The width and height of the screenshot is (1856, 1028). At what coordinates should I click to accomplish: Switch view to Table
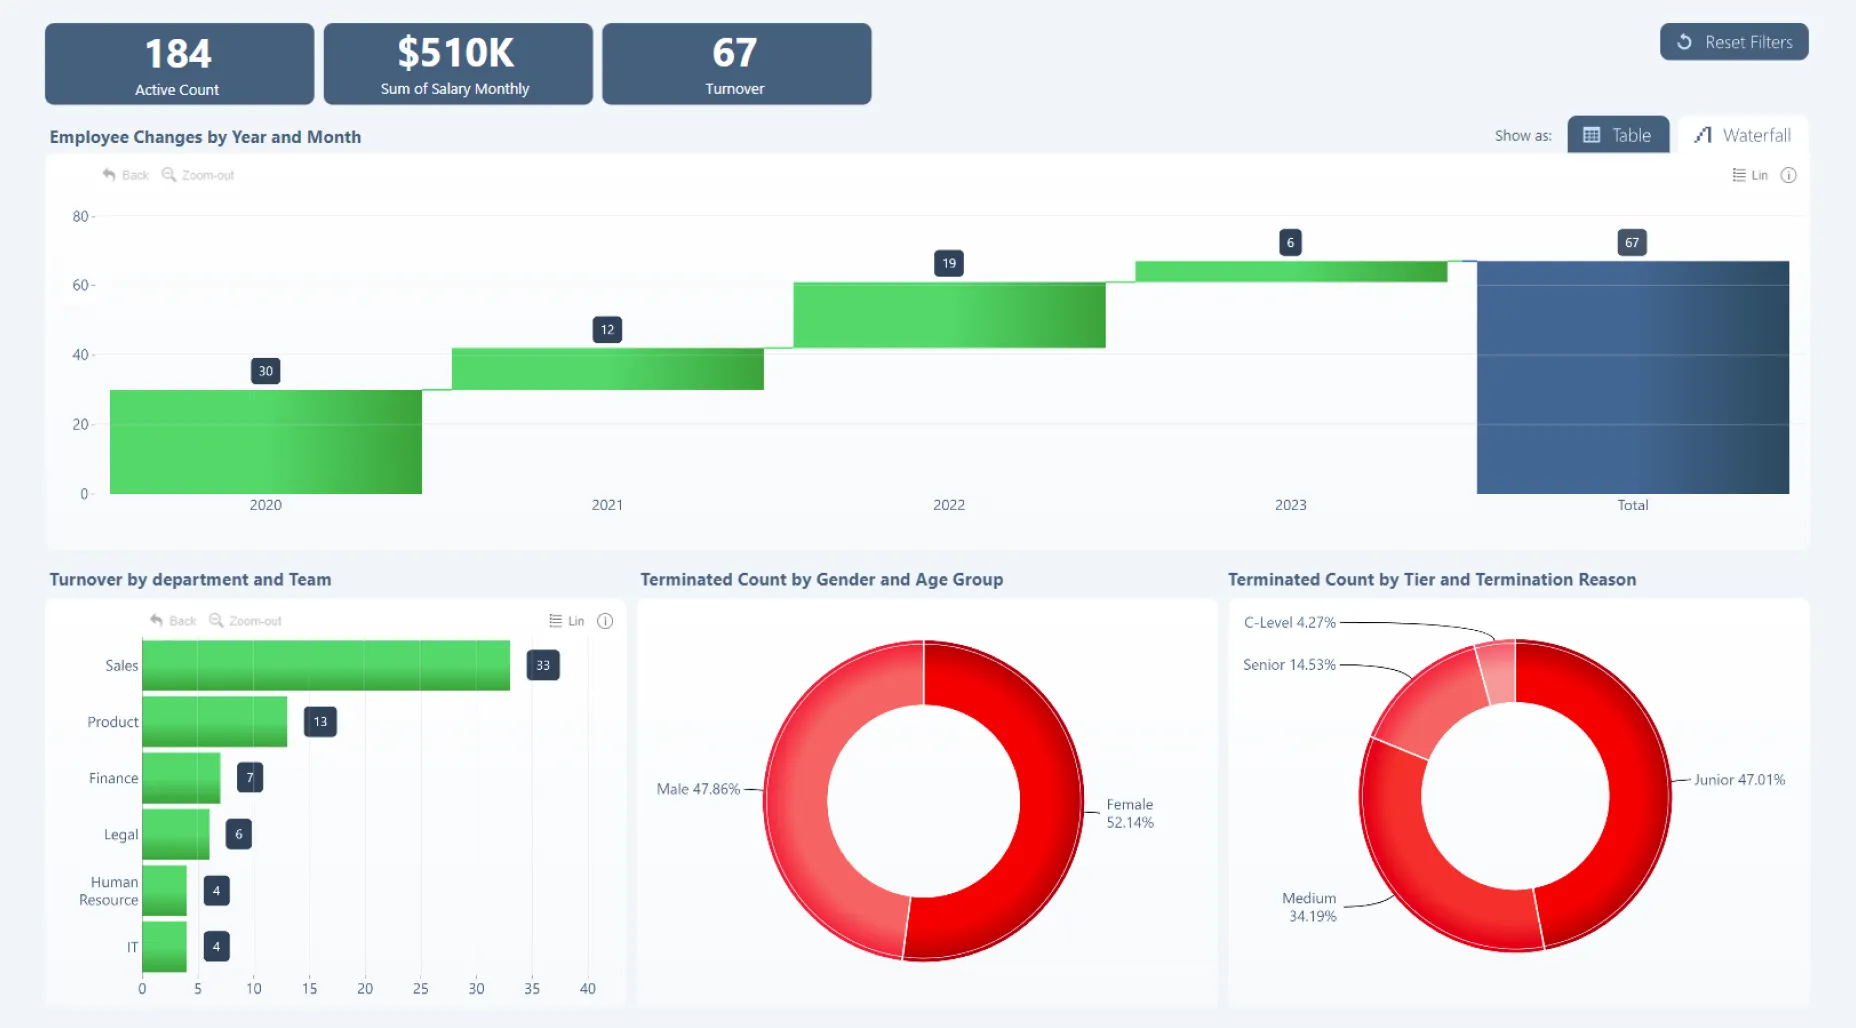pyautogui.click(x=1617, y=135)
